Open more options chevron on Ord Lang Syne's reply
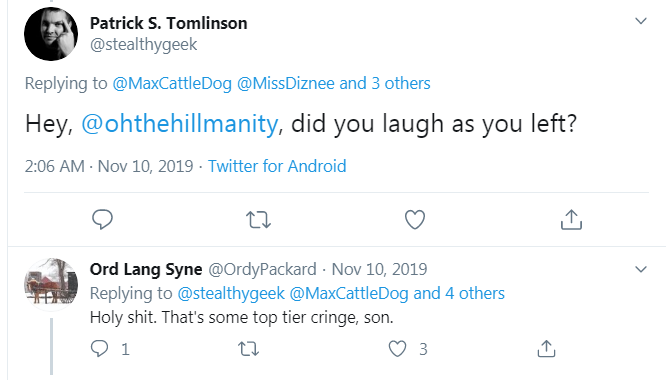The width and height of the screenshot is (666, 380). point(641,269)
